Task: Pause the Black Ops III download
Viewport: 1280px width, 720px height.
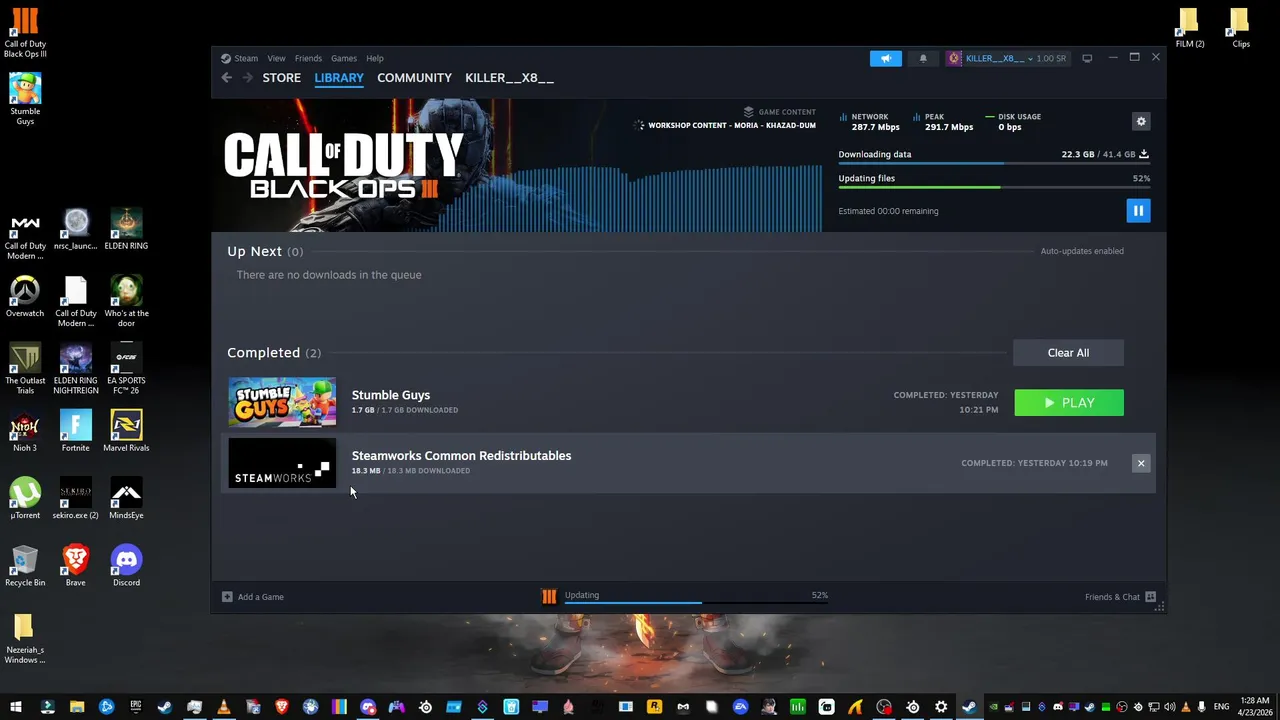Action: coord(1138,211)
